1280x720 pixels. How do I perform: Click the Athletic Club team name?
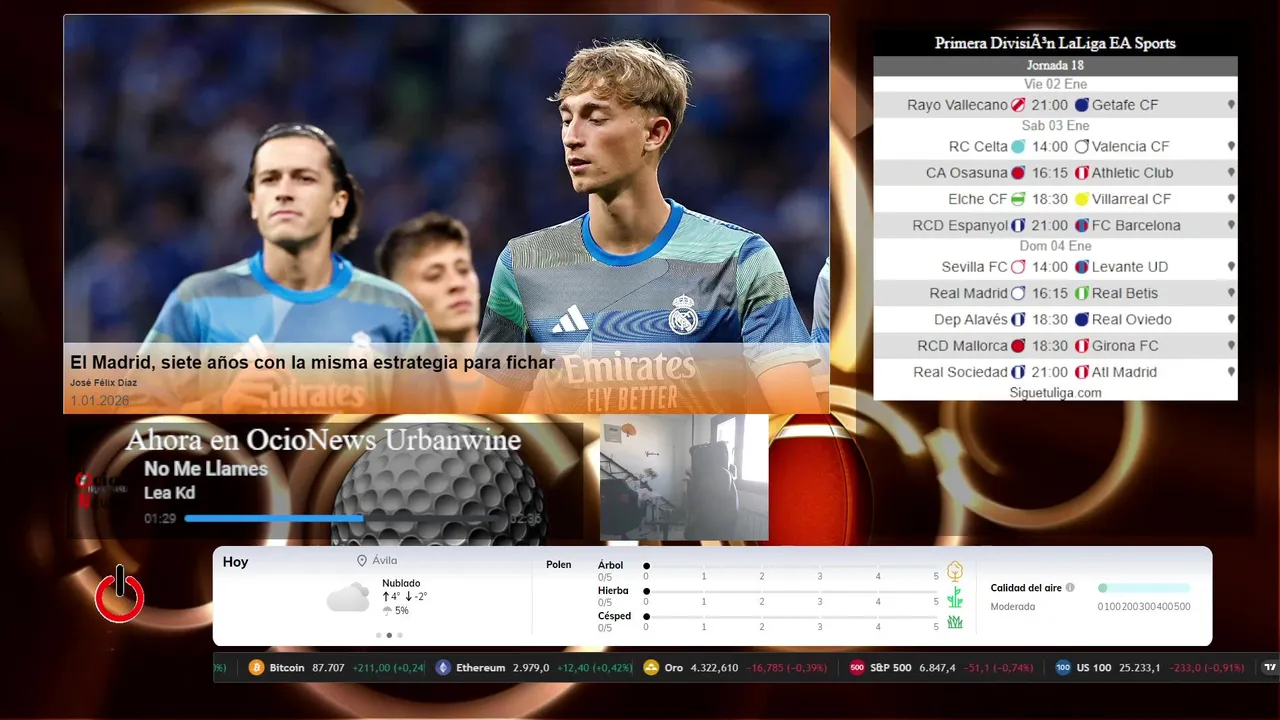pos(1132,173)
